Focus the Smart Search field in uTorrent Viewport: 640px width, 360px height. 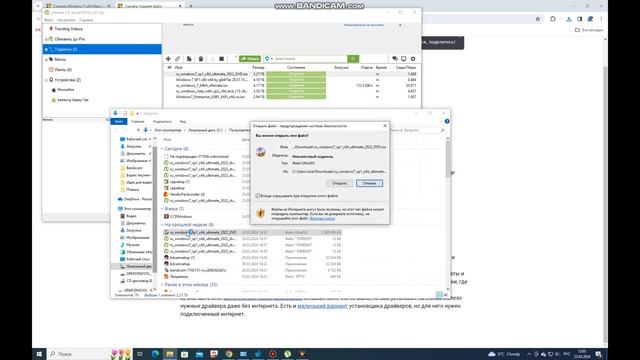(310, 59)
